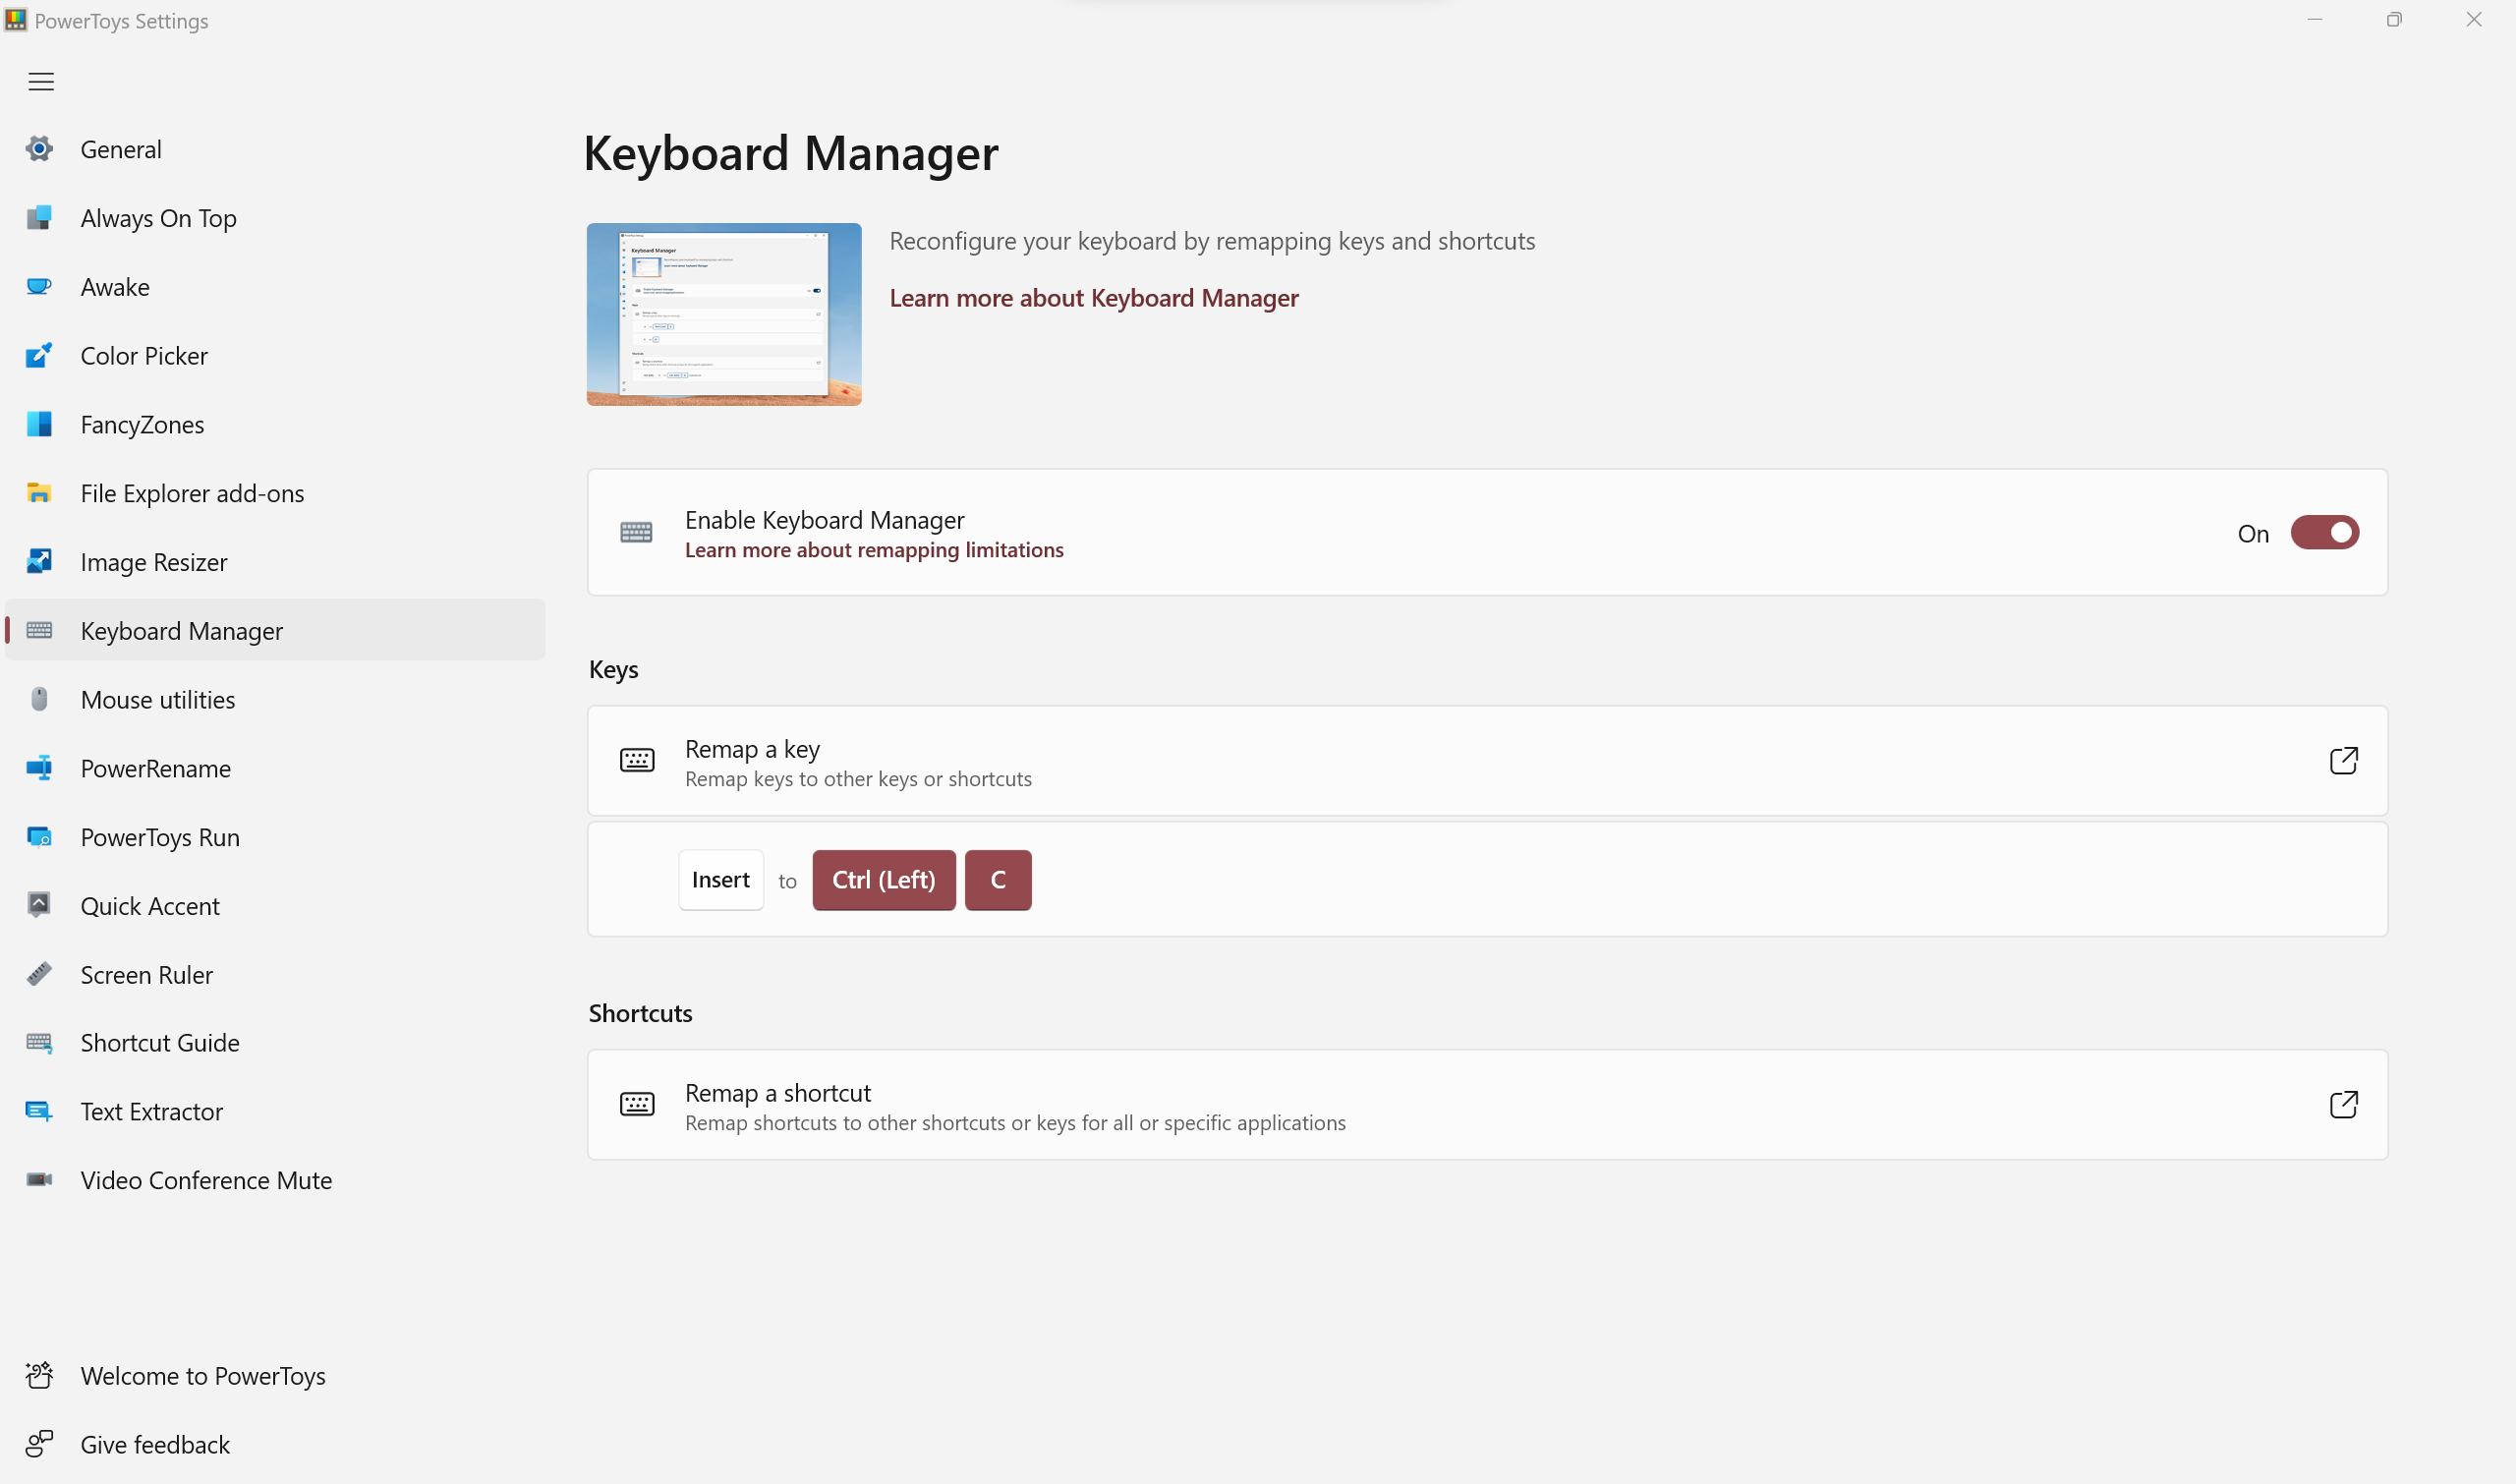The height and width of the screenshot is (1484, 2516).
Task: Select the FancyZones sidebar icon
Action: click(39, 424)
